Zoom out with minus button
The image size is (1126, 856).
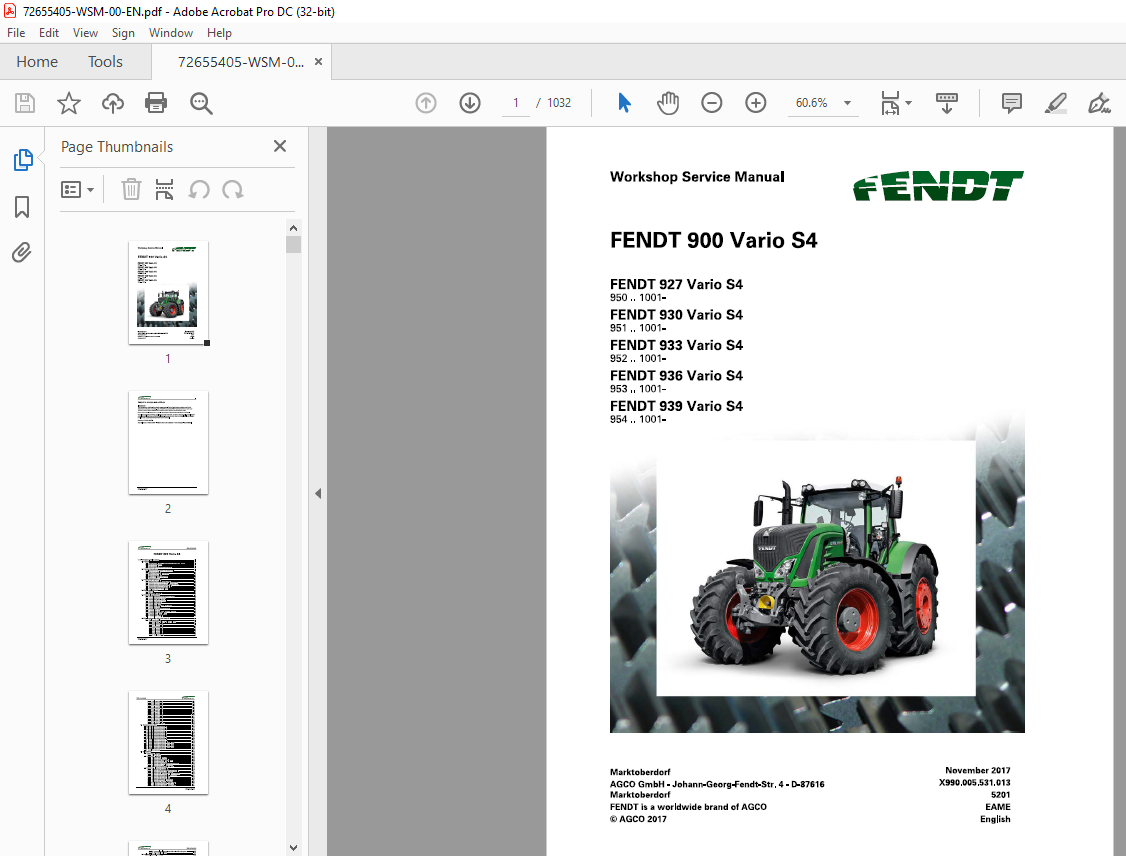tap(712, 103)
